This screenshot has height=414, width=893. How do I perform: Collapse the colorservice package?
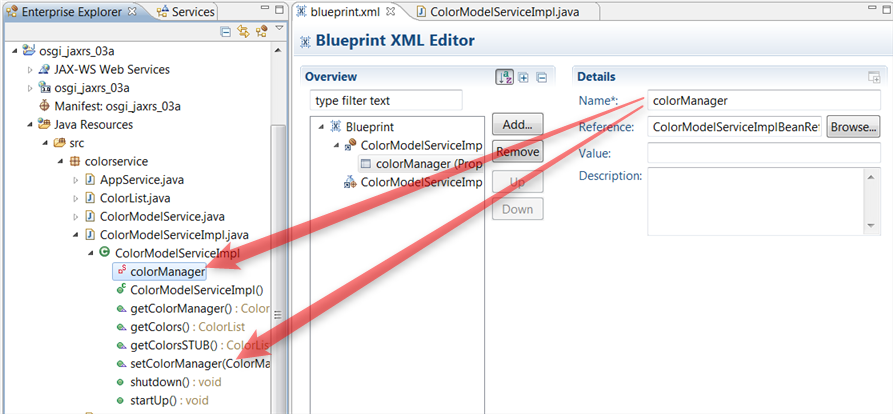[x=60, y=161]
